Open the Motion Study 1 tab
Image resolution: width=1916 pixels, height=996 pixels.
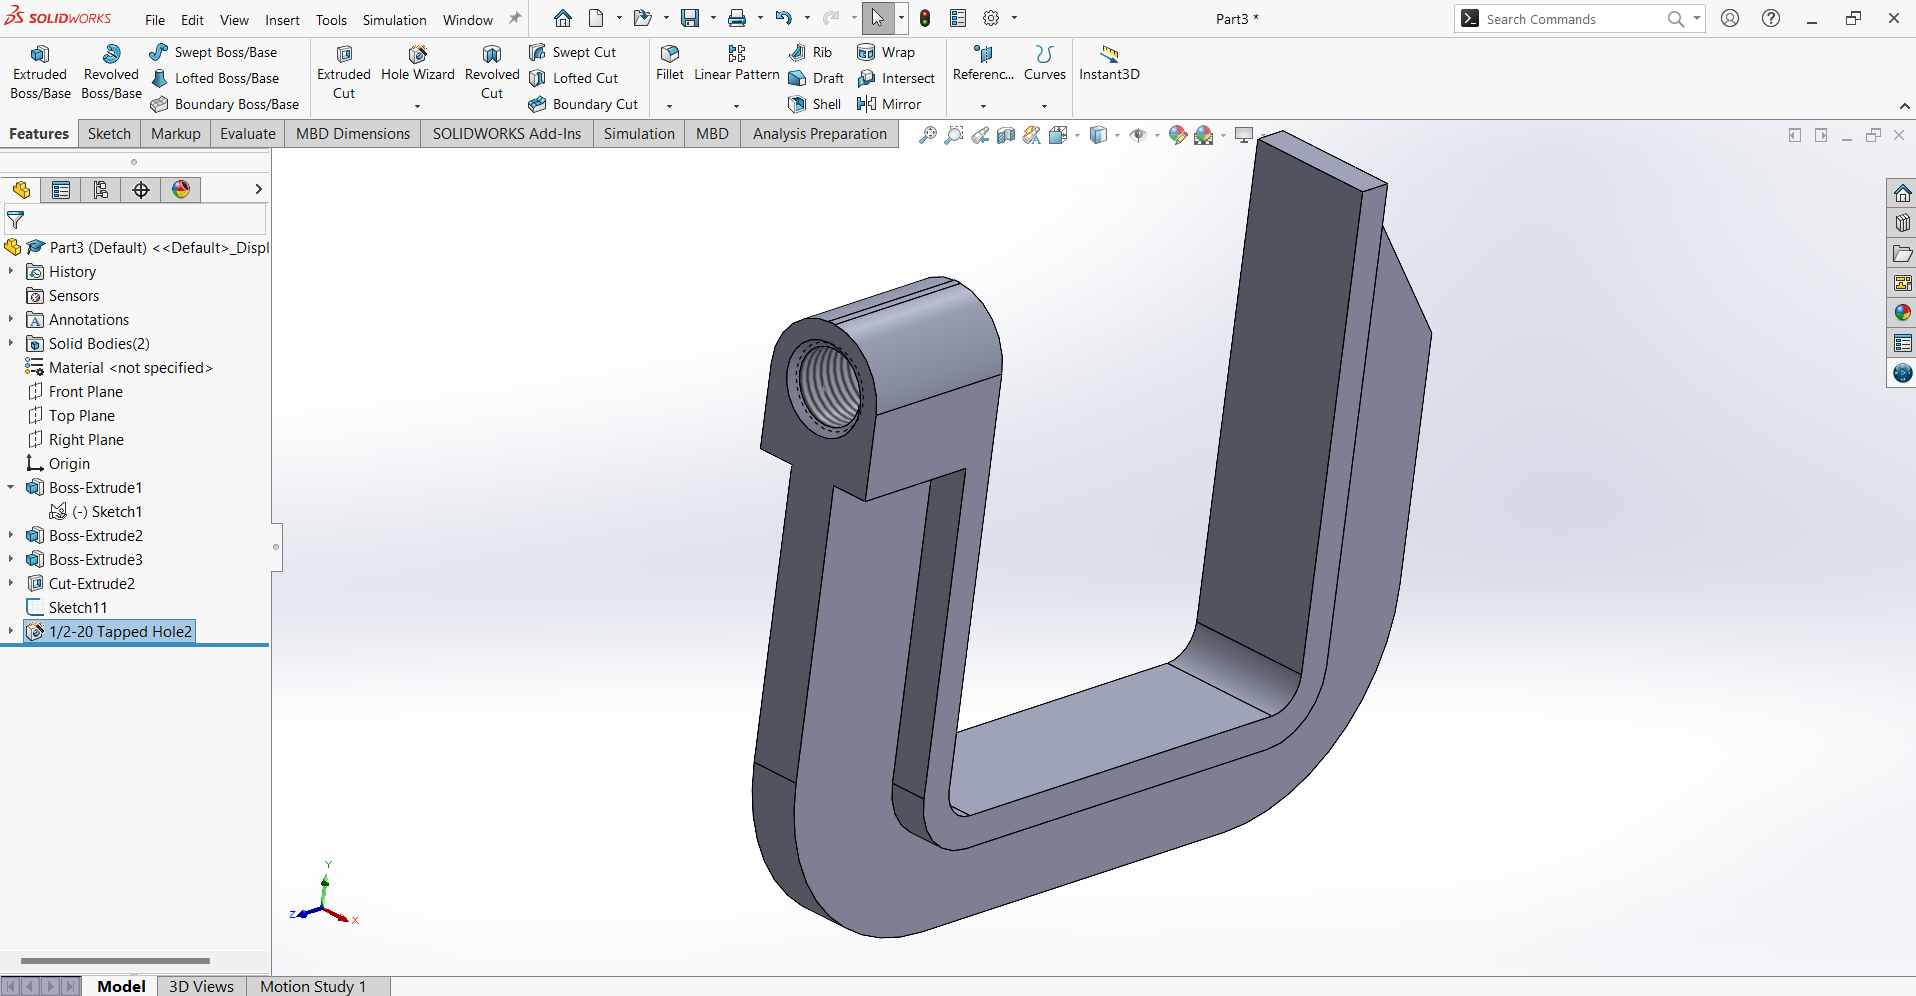pyautogui.click(x=313, y=986)
